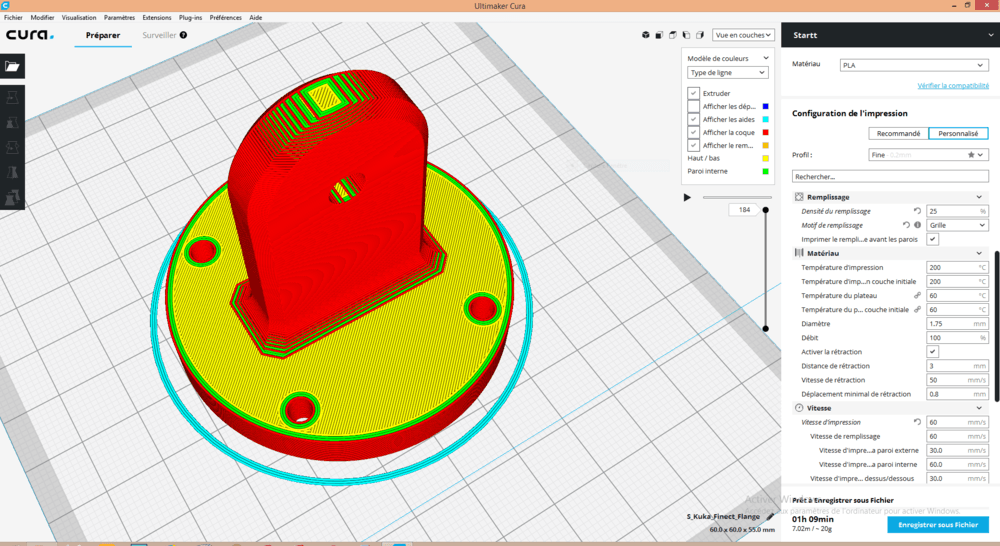1000x546 pixels.
Task: Switch to the Surveiller tab
Action: [160, 36]
